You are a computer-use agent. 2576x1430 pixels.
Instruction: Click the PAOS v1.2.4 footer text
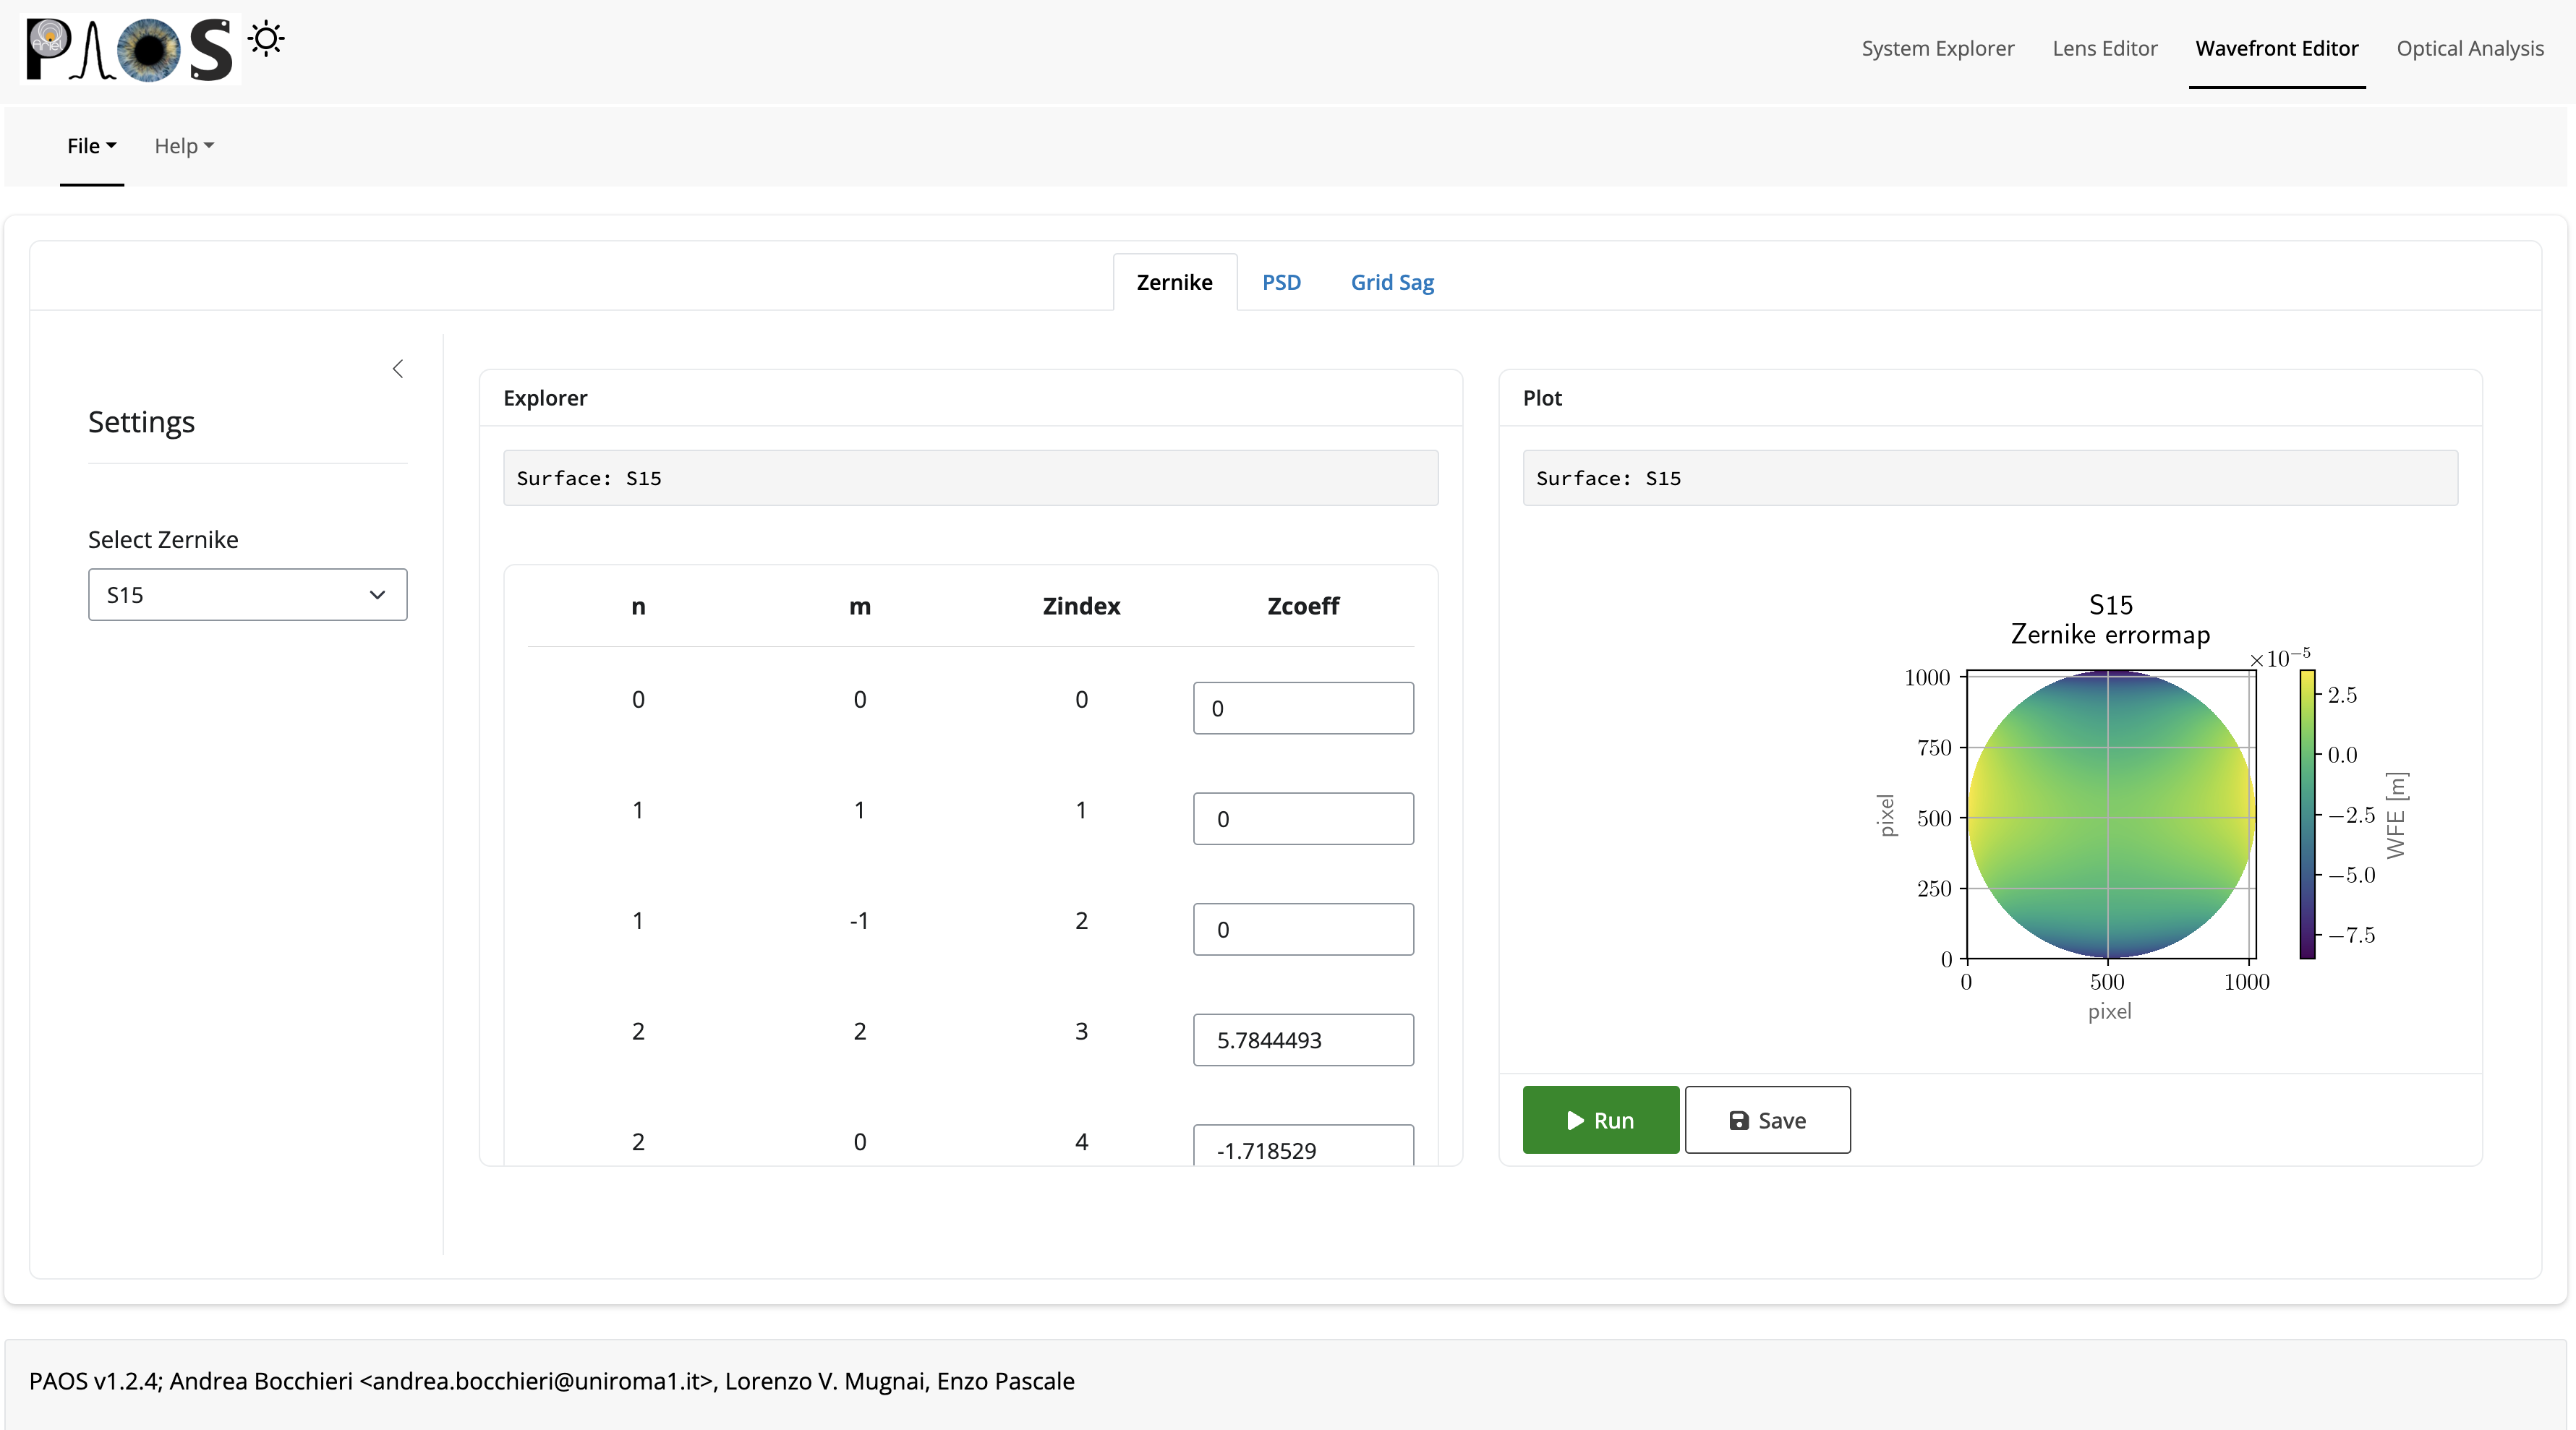pos(552,1381)
